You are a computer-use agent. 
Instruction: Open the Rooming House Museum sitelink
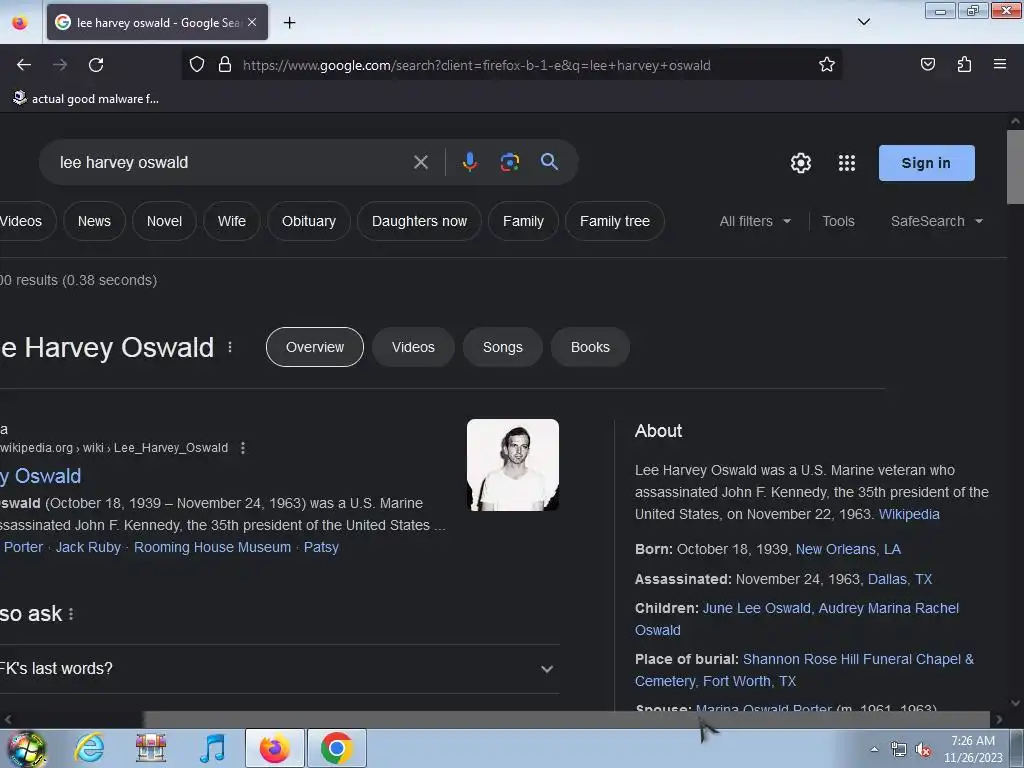212,547
